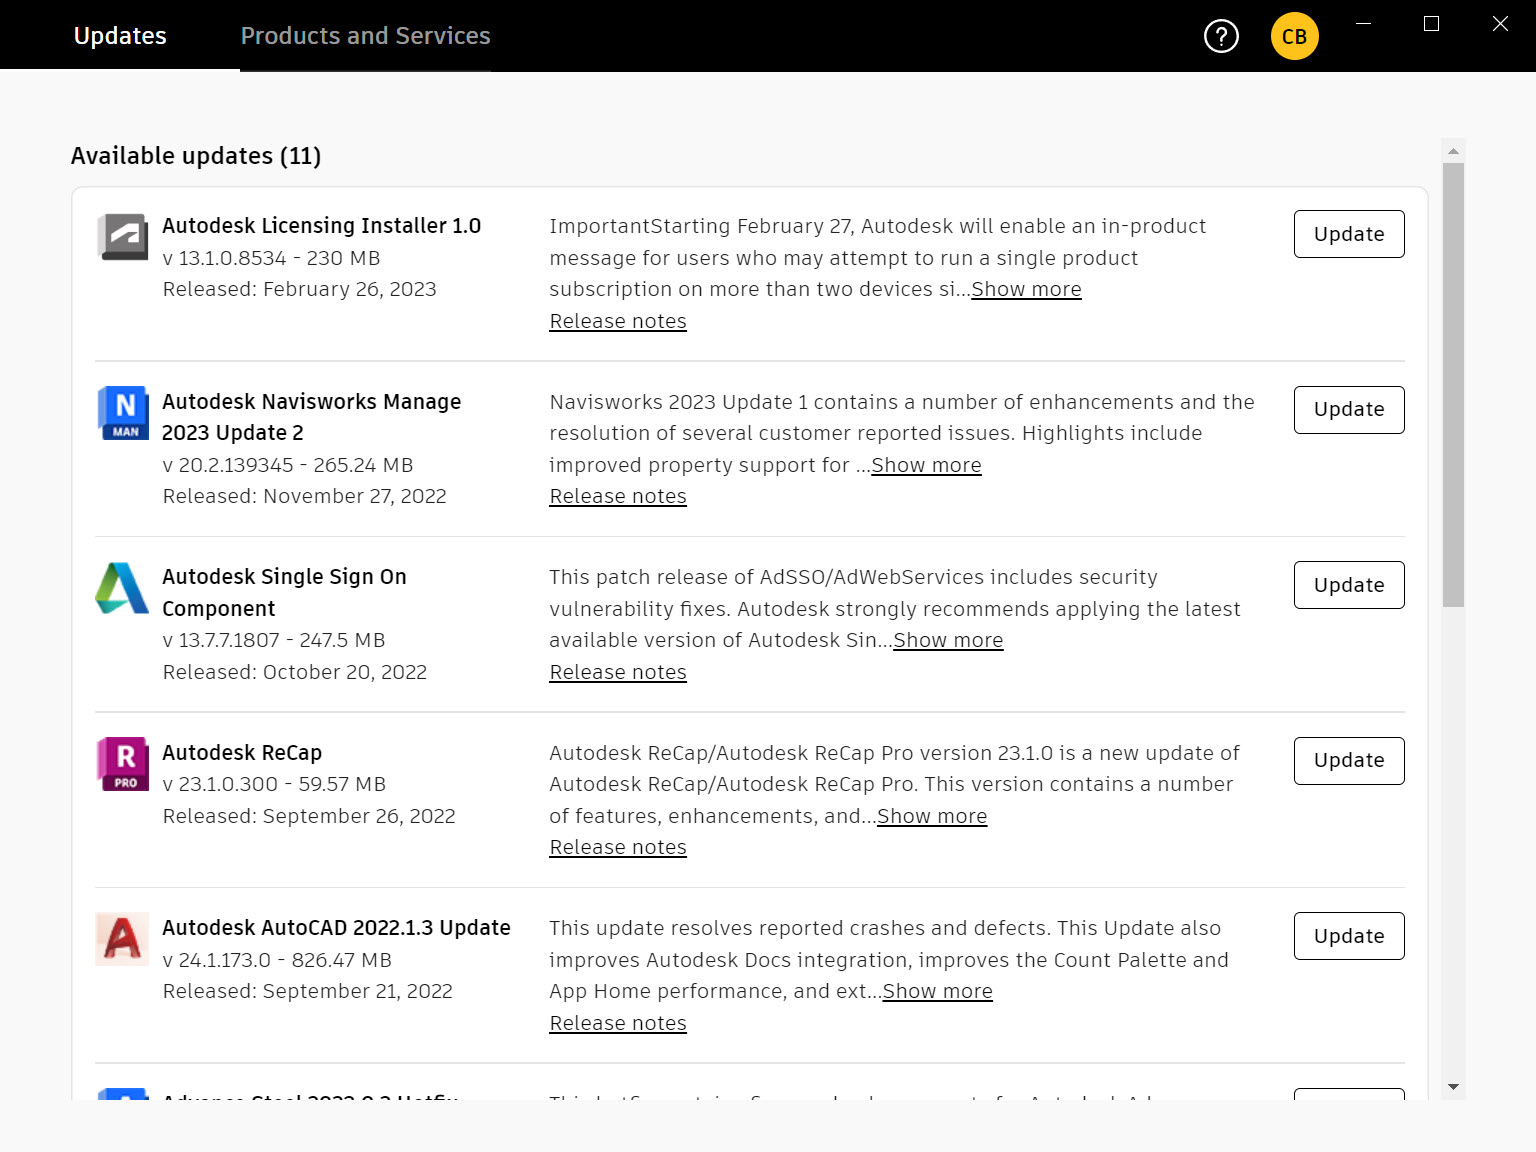1536x1152 pixels.
Task: Click the scrollbar down arrow
Action: pos(1453,1087)
